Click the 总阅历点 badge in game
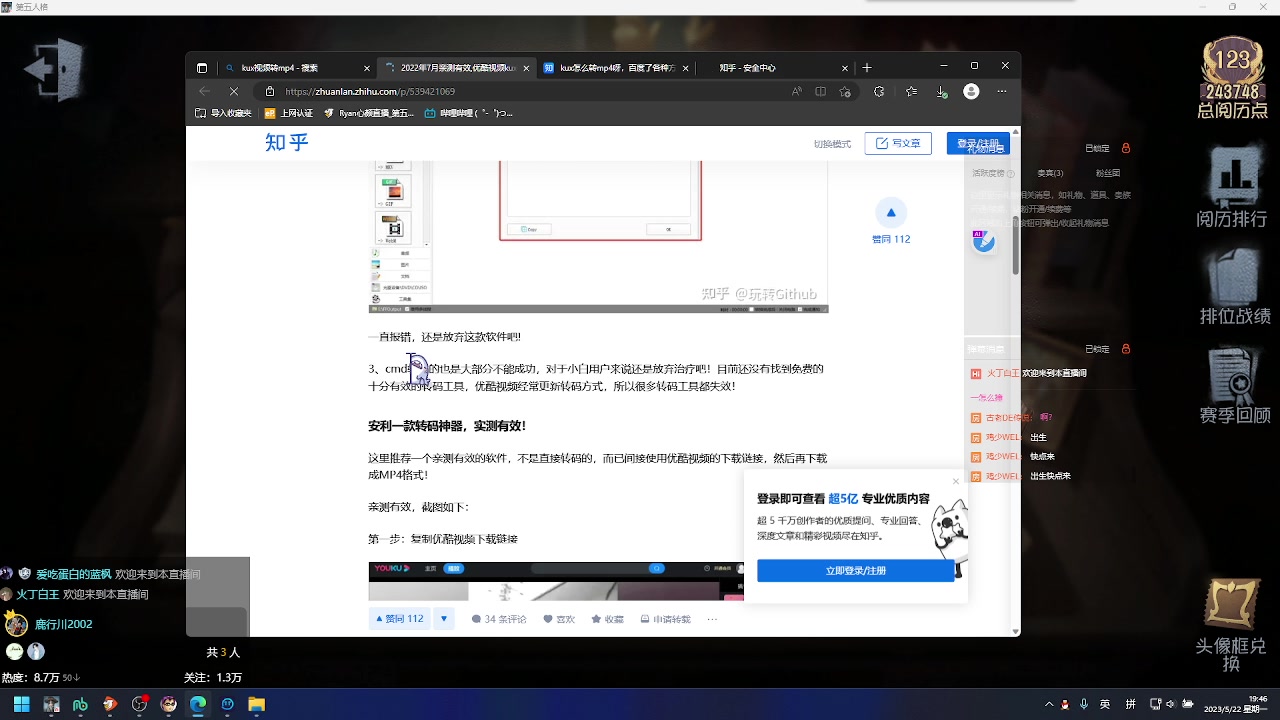1280x720 pixels. (x=1232, y=78)
